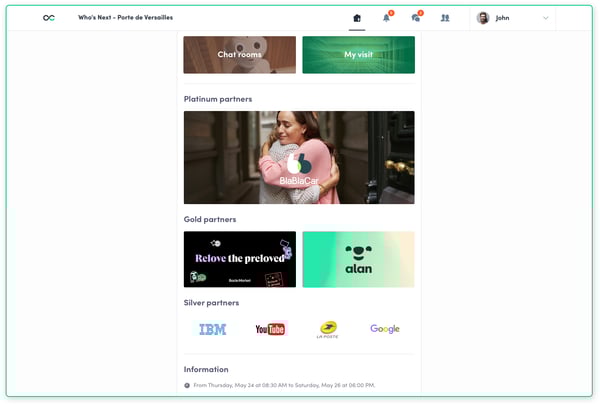The height and width of the screenshot is (405, 600).
Task: Click the Gold partners heading
Action: pyautogui.click(x=210, y=219)
